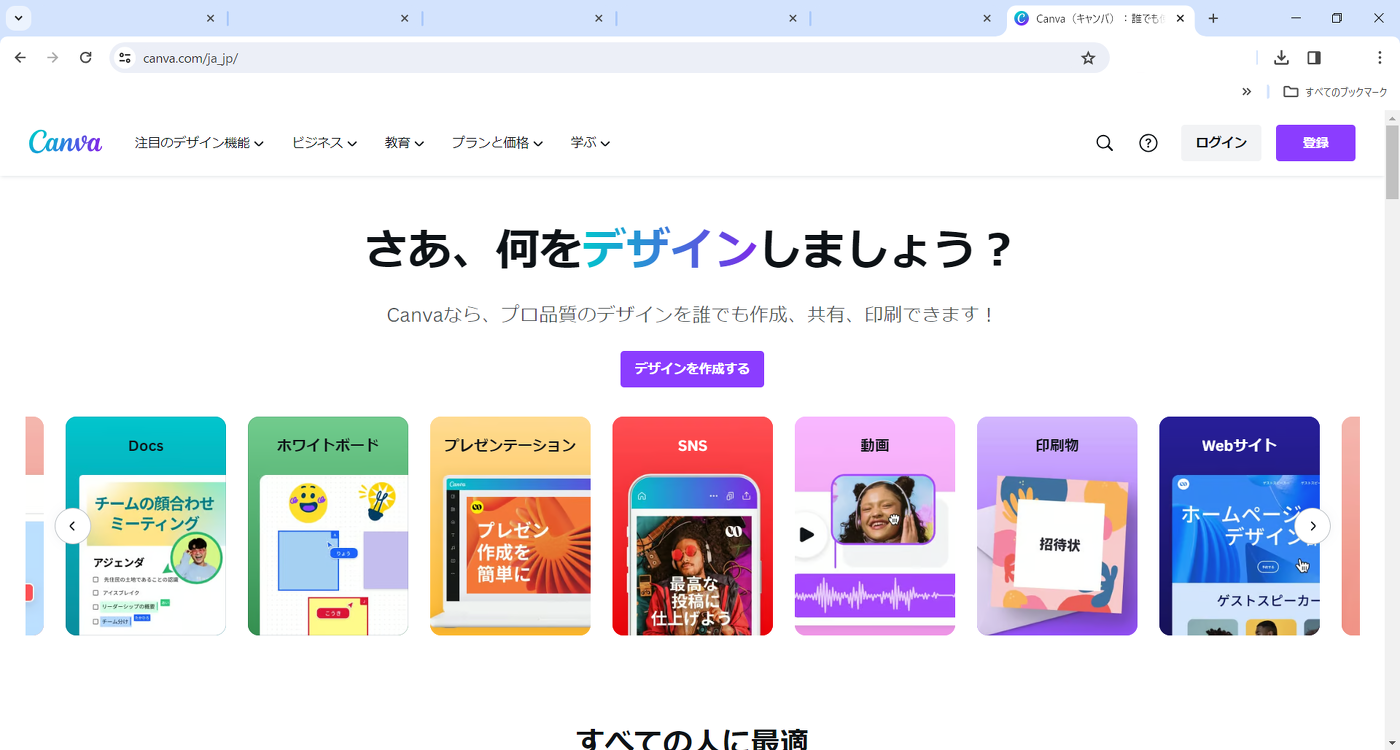The width and height of the screenshot is (1400, 750).
Task: Open the ホワイトボード category card
Action: click(327, 525)
